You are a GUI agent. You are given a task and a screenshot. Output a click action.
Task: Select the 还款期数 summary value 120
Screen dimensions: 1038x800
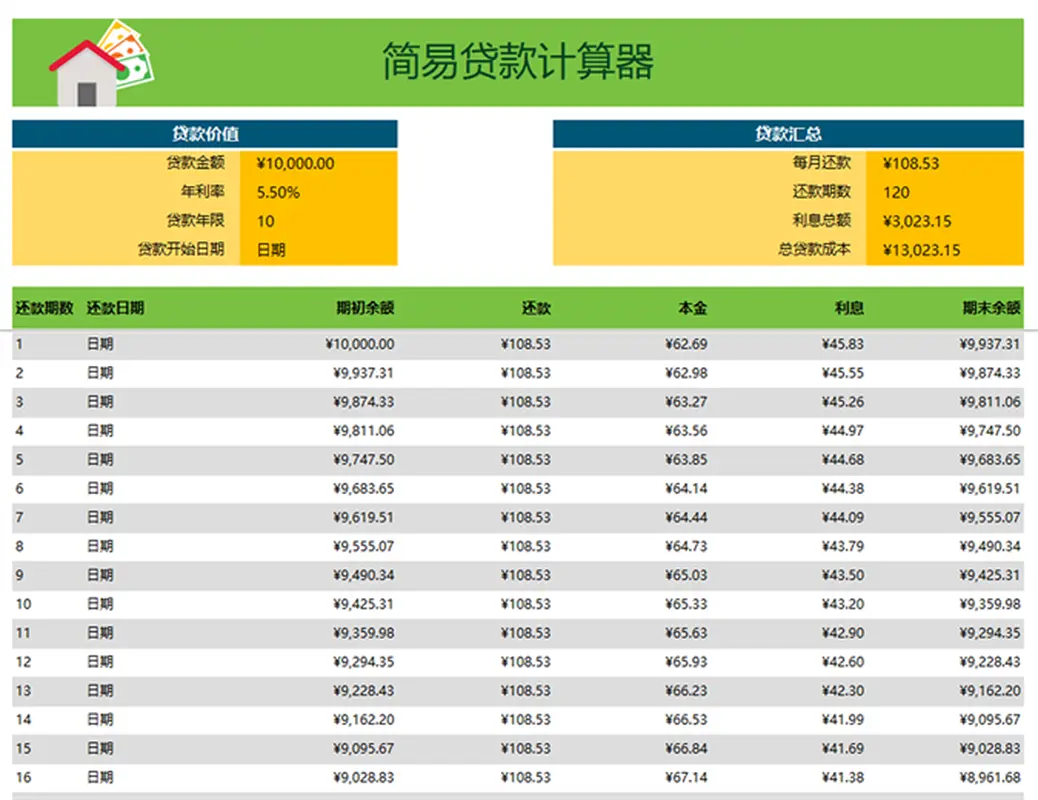point(896,193)
